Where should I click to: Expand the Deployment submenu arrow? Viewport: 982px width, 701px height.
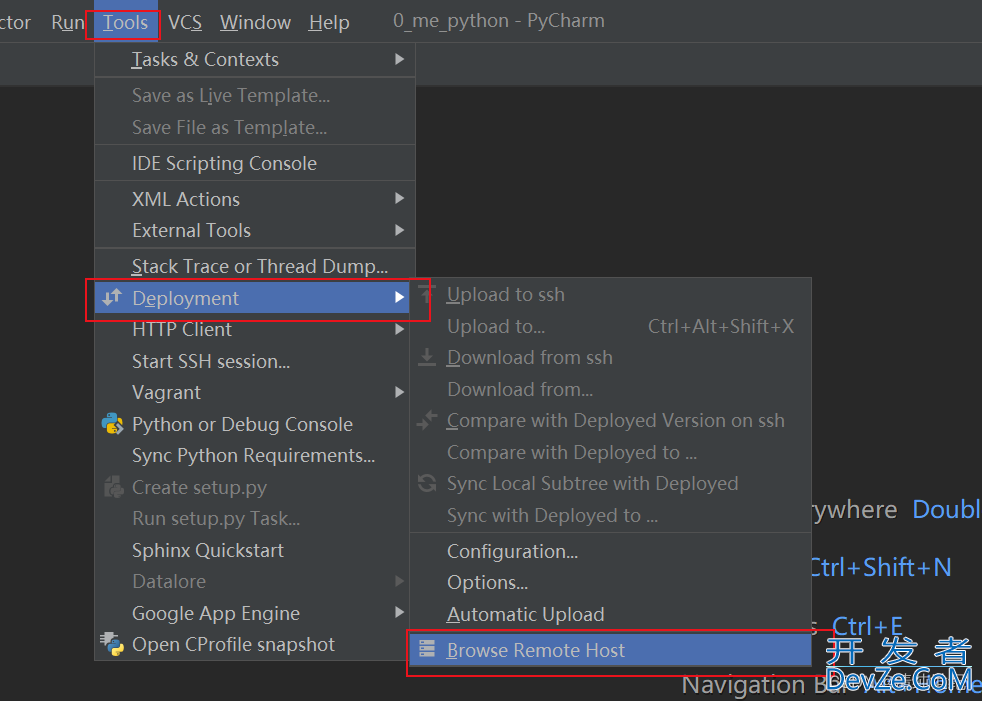(400, 298)
